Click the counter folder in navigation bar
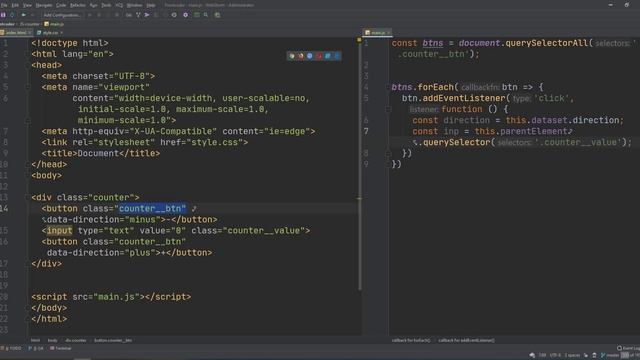This screenshot has height=360, width=640. (x=30, y=24)
